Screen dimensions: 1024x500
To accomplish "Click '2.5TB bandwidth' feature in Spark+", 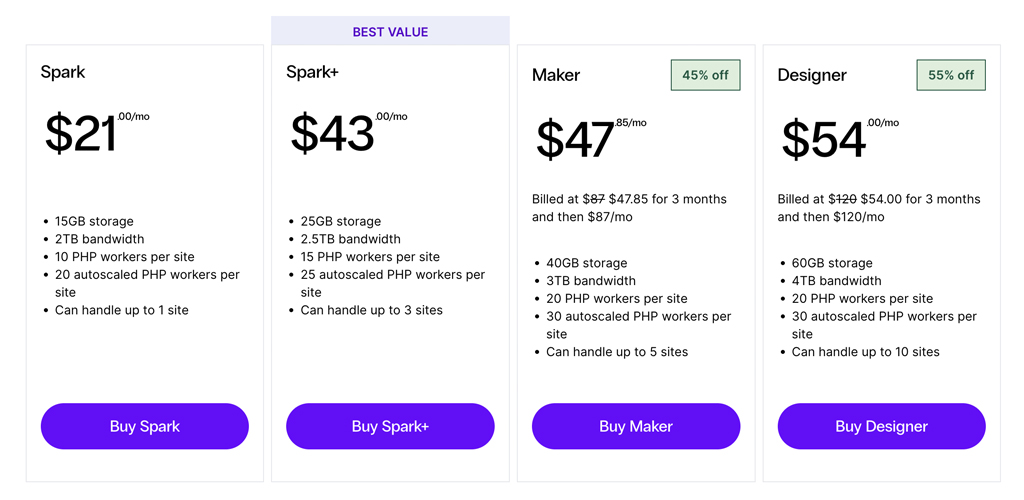I will (351, 239).
